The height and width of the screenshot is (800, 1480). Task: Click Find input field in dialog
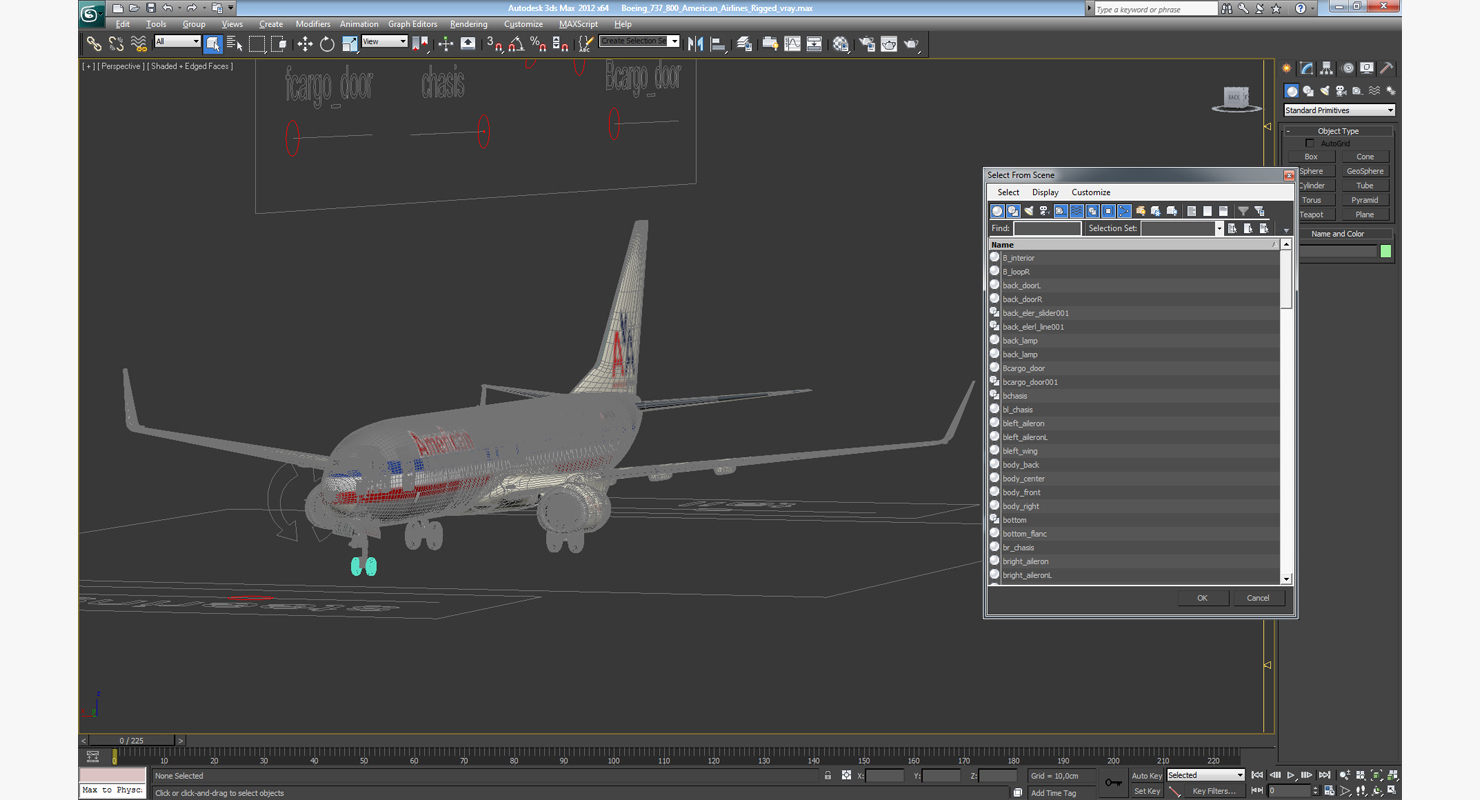click(x=1047, y=228)
